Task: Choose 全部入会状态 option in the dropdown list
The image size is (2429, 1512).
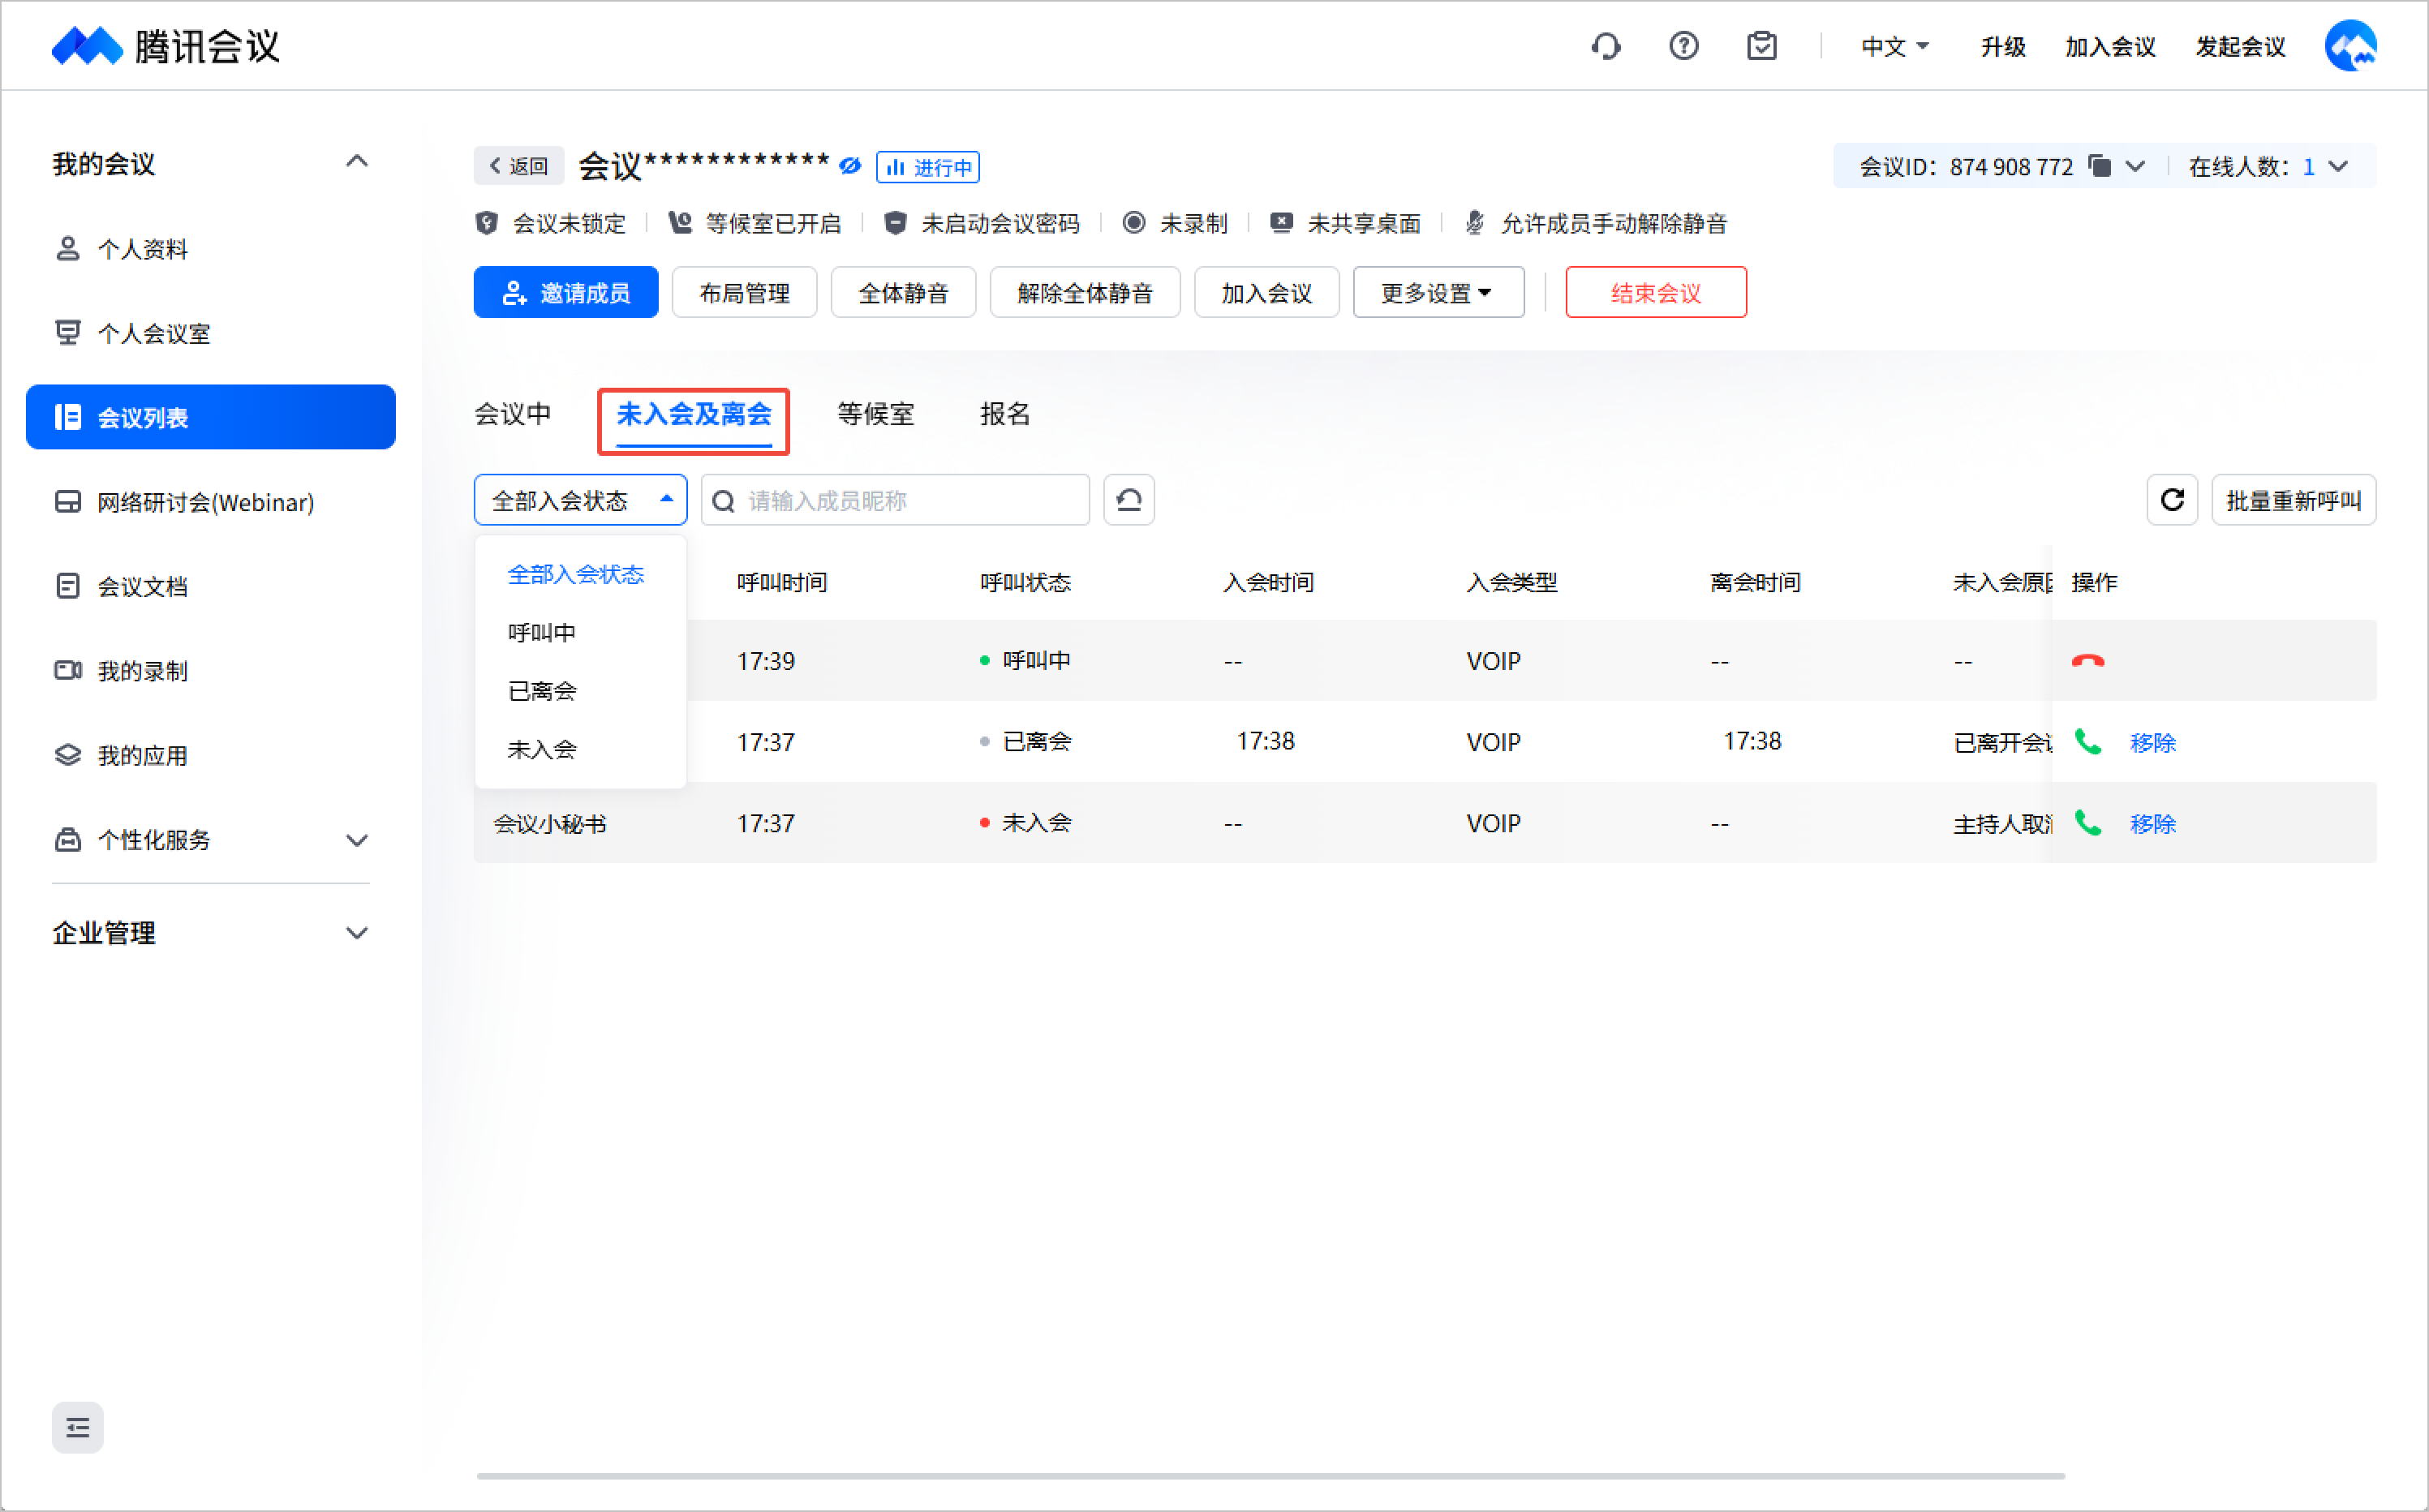Action: (x=580, y=574)
